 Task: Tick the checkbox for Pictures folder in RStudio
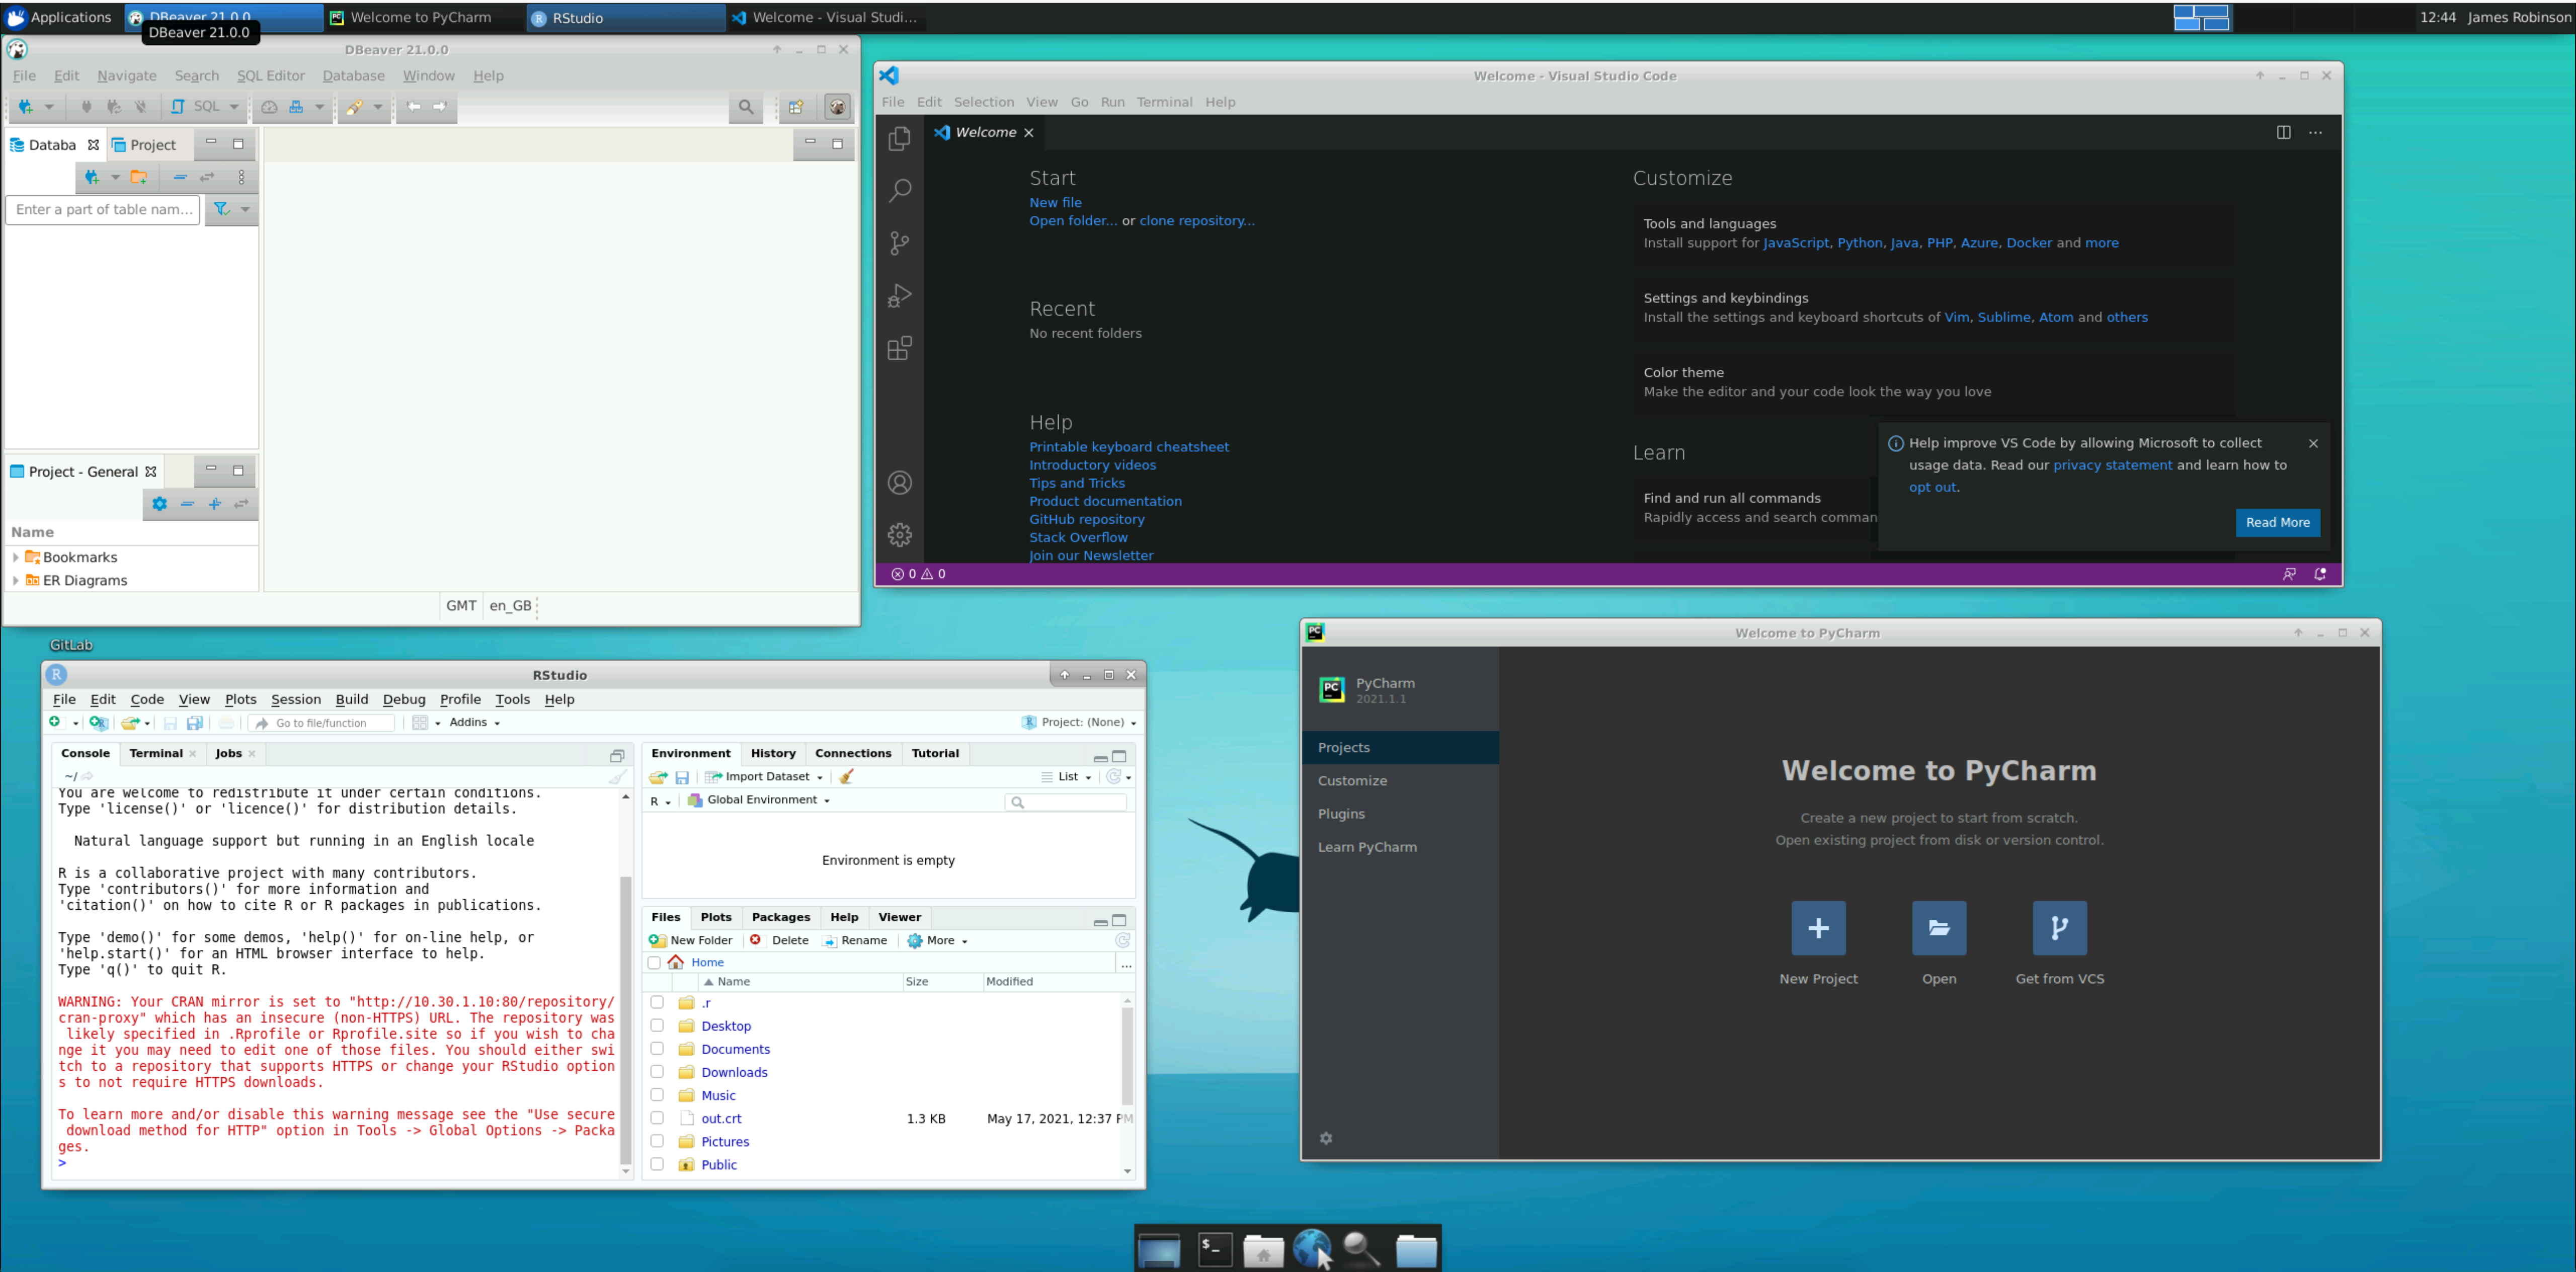point(657,1140)
